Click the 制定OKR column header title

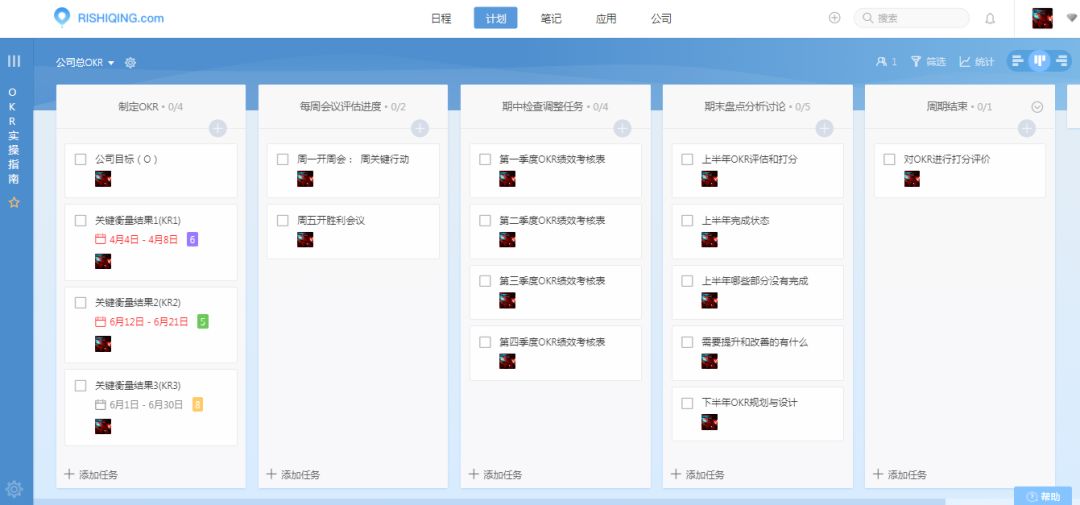point(138,107)
